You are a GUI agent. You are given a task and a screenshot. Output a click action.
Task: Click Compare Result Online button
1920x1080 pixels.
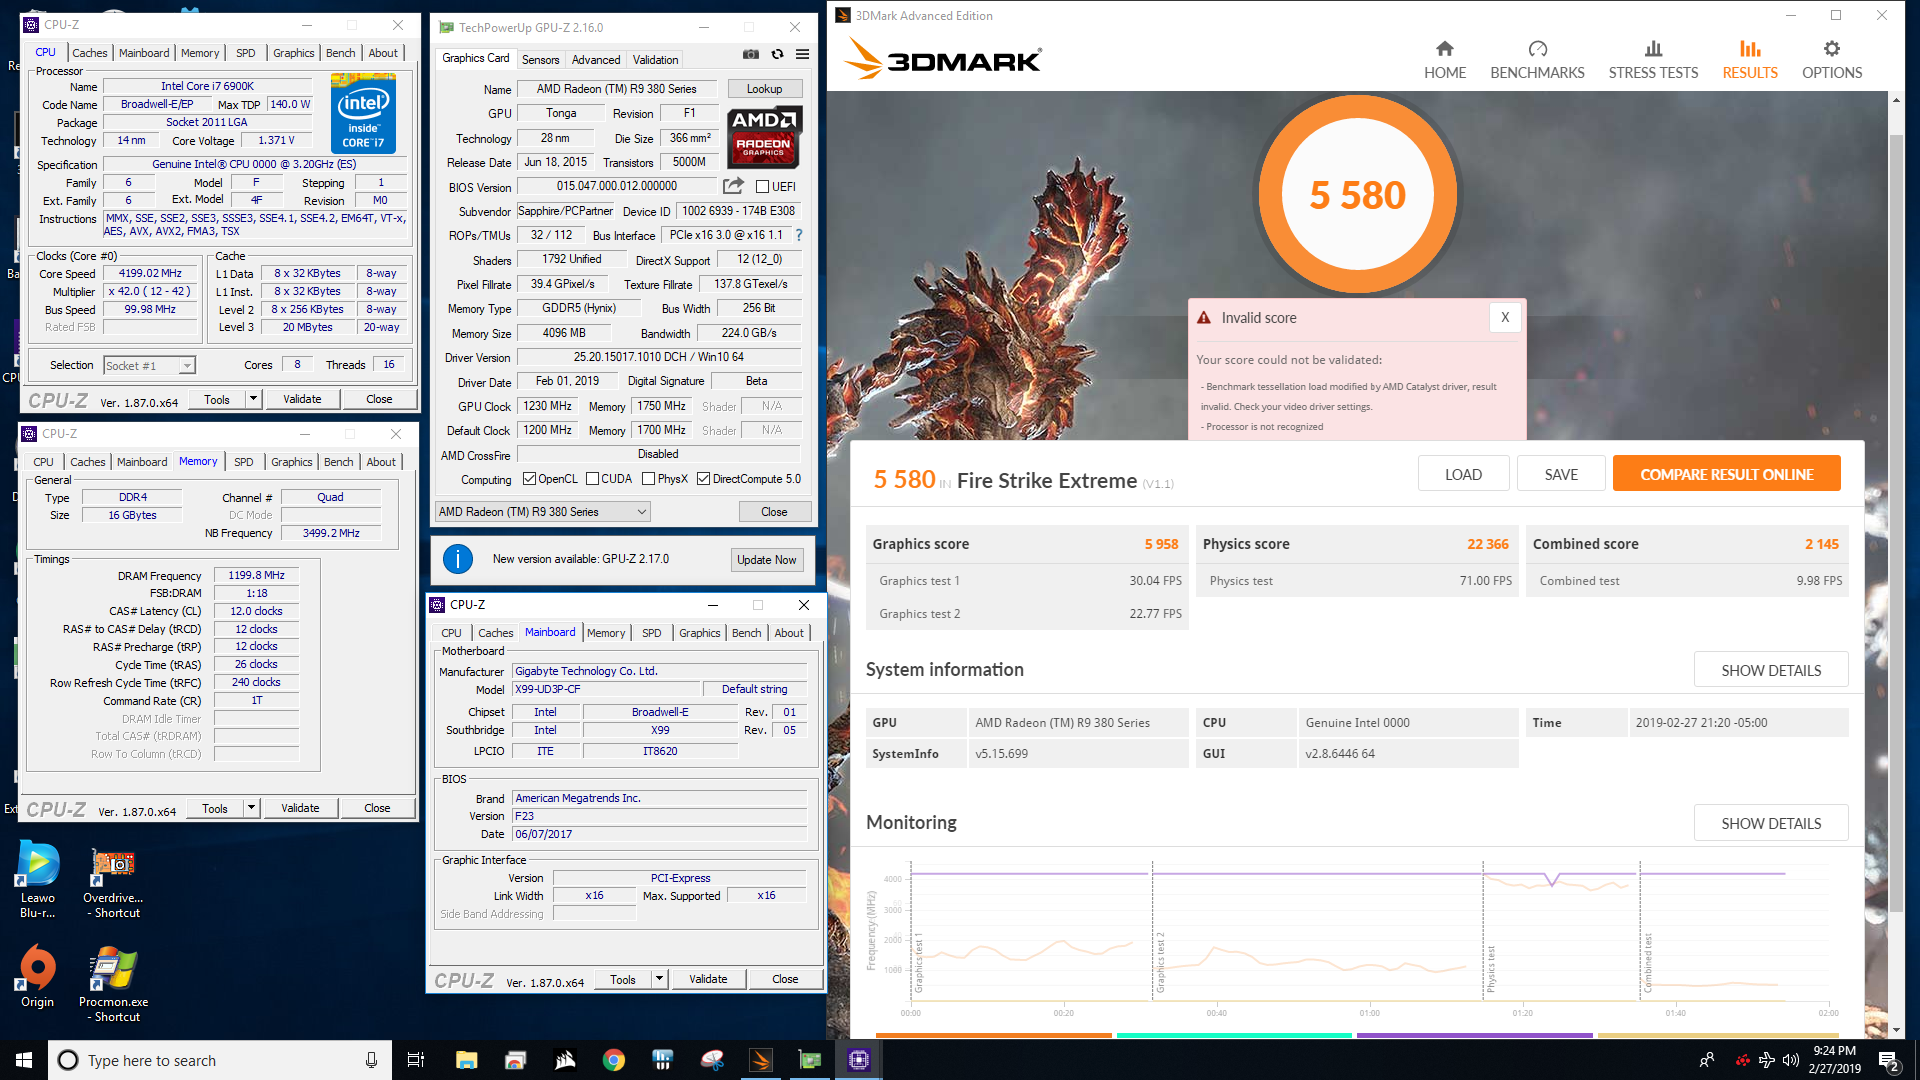(1726, 474)
